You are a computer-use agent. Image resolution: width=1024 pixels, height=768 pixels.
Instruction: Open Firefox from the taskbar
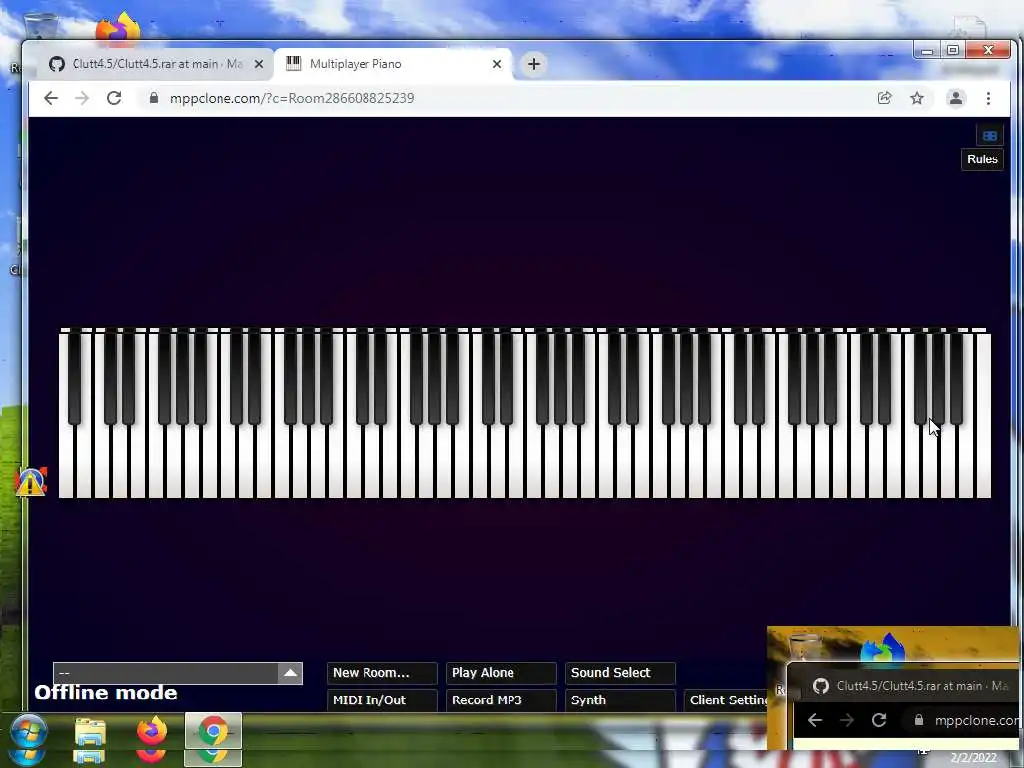(x=152, y=731)
